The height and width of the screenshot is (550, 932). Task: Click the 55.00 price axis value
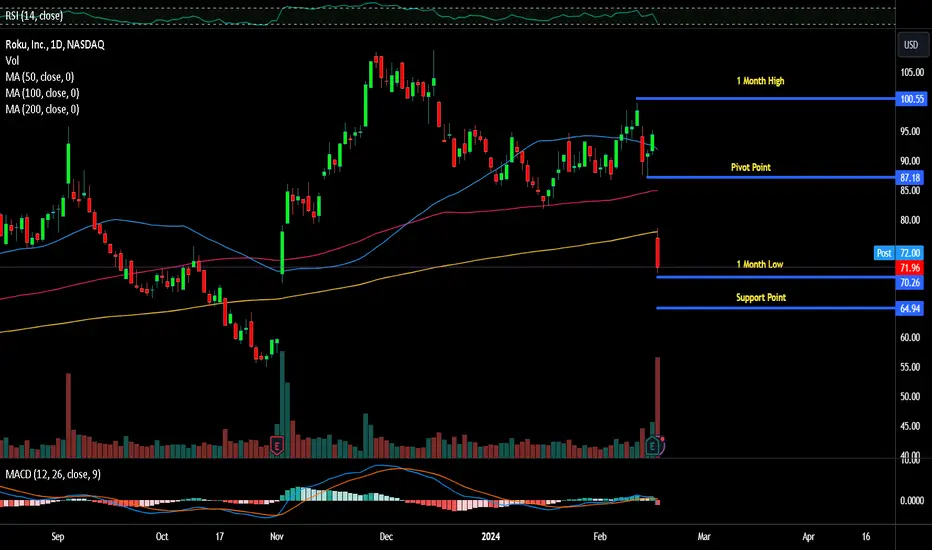(x=910, y=367)
